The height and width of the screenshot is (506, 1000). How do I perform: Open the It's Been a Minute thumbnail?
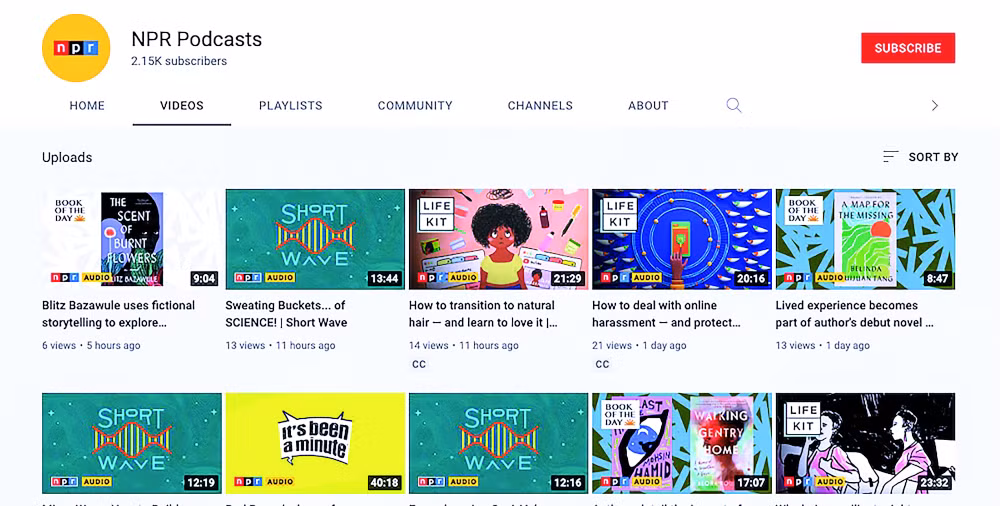tap(315, 443)
